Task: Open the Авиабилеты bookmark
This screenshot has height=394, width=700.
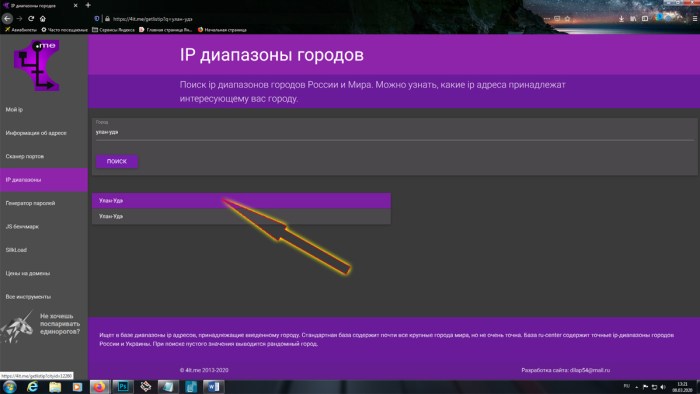Action: [x=21, y=30]
